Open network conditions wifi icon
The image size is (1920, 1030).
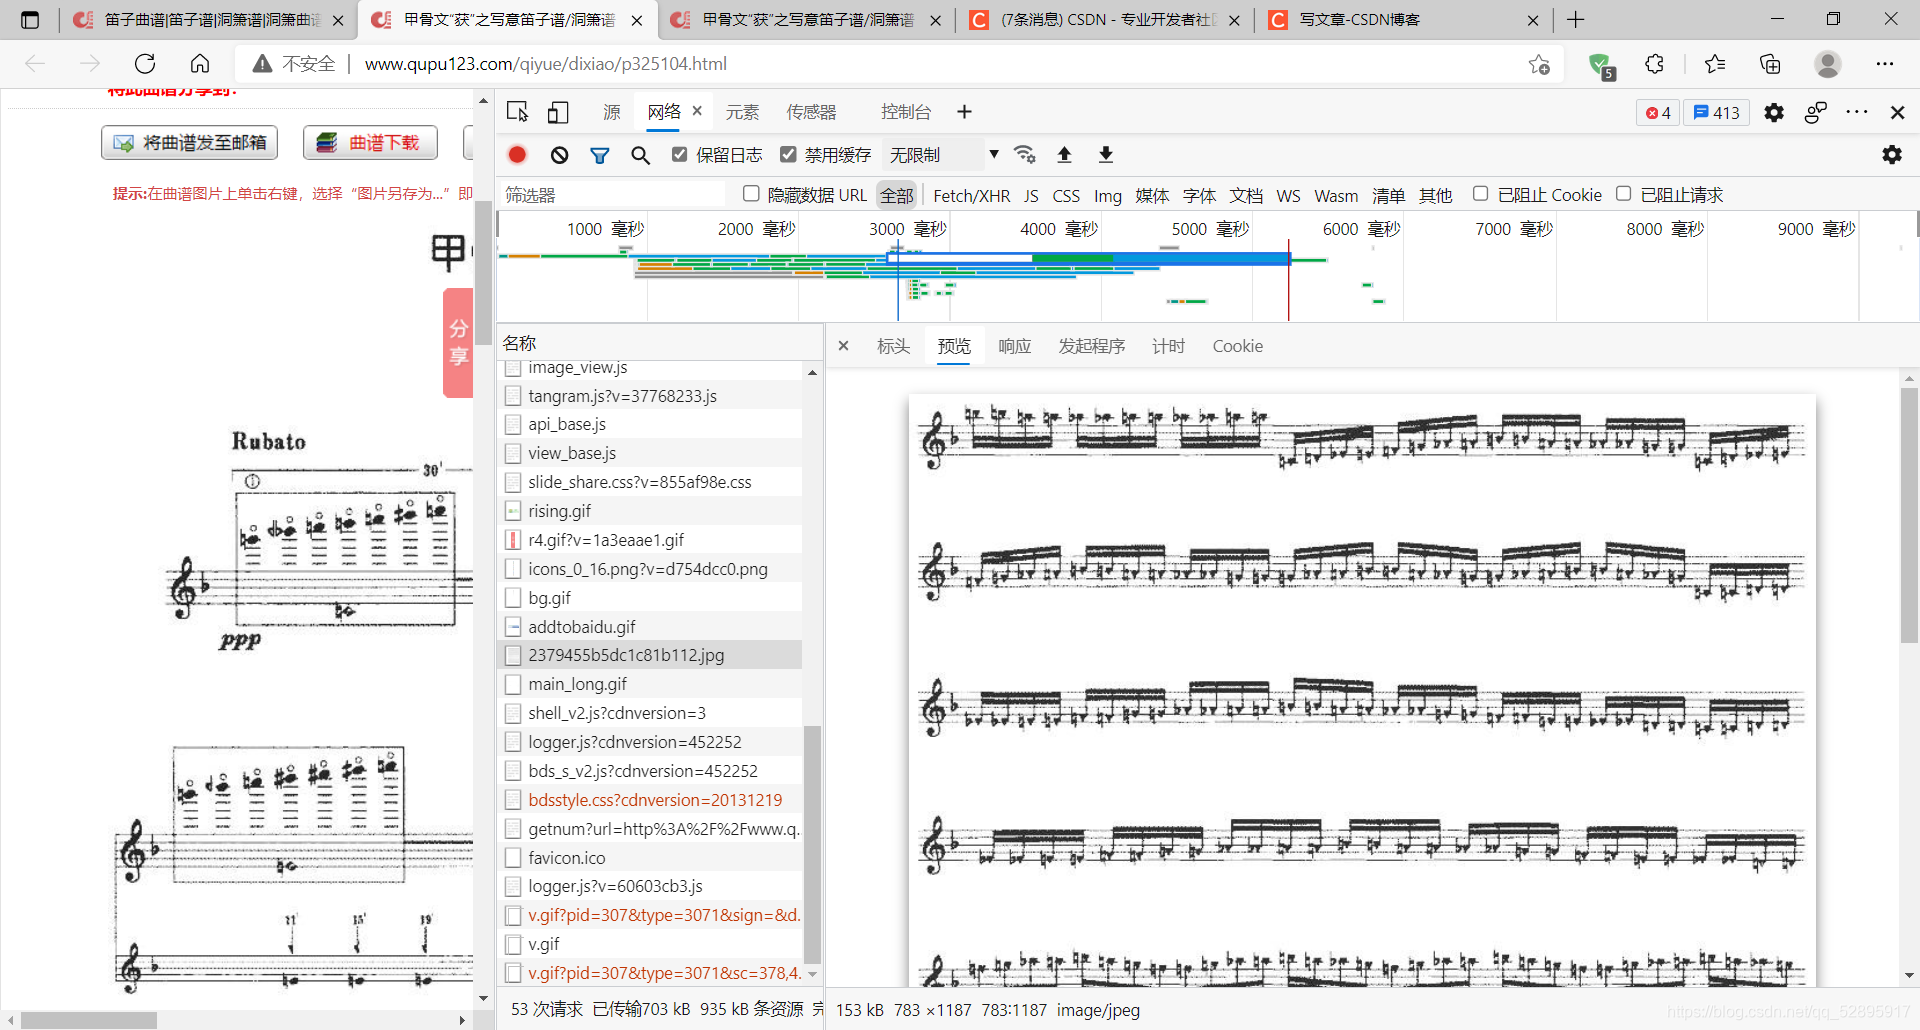click(1024, 154)
